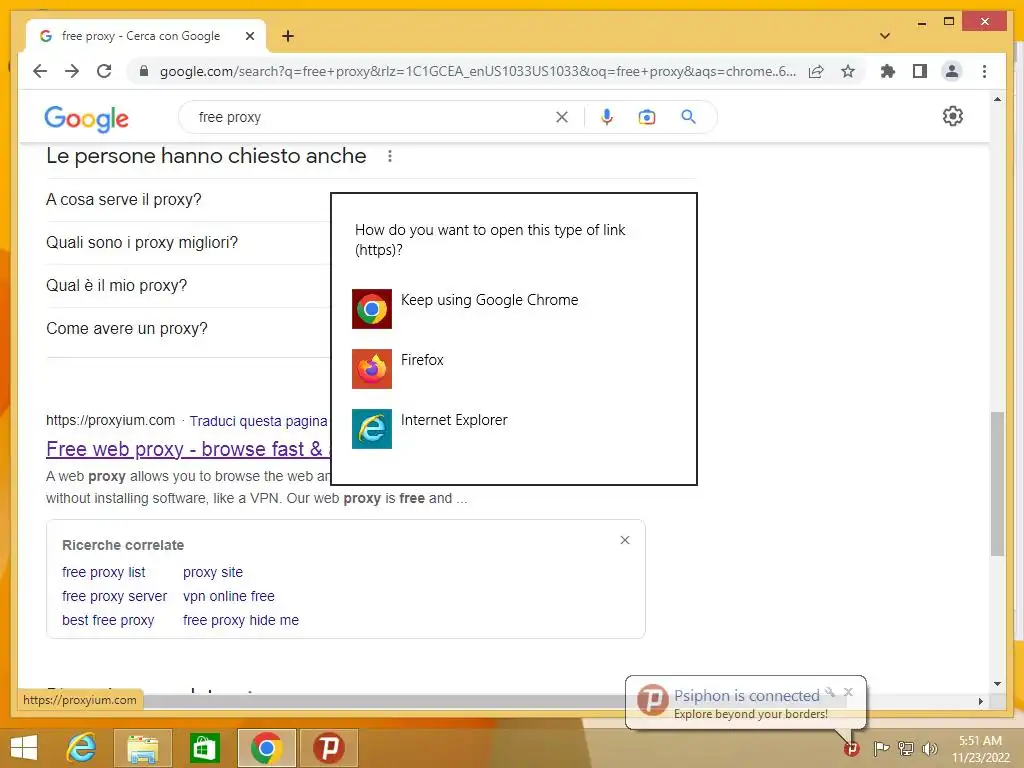Expand 'Quali sono i proxy migliori?' question
This screenshot has height=768, width=1024.
(x=188, y=243)
